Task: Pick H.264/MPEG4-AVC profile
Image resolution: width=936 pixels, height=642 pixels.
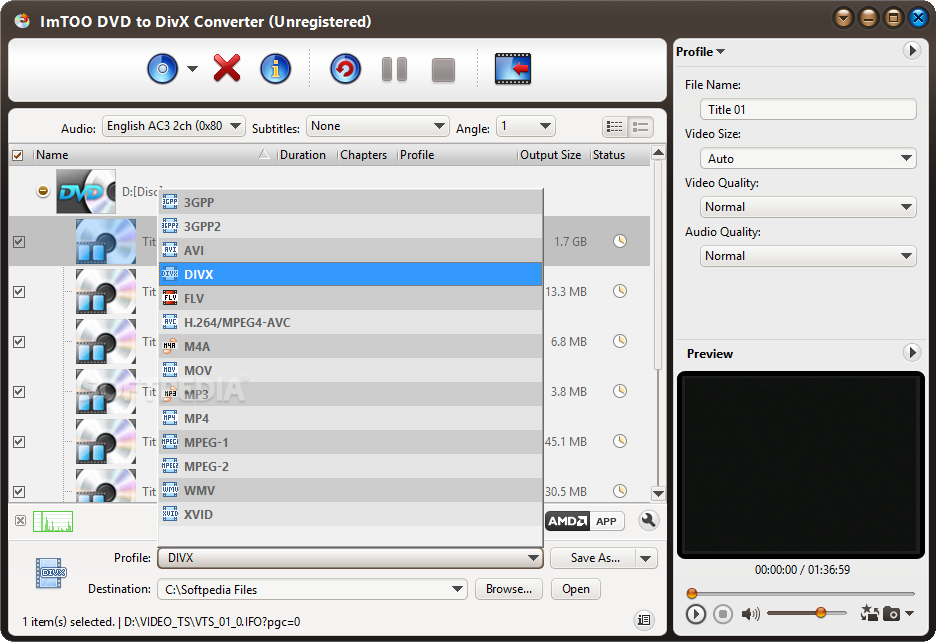Action: (x=351, y=322)
